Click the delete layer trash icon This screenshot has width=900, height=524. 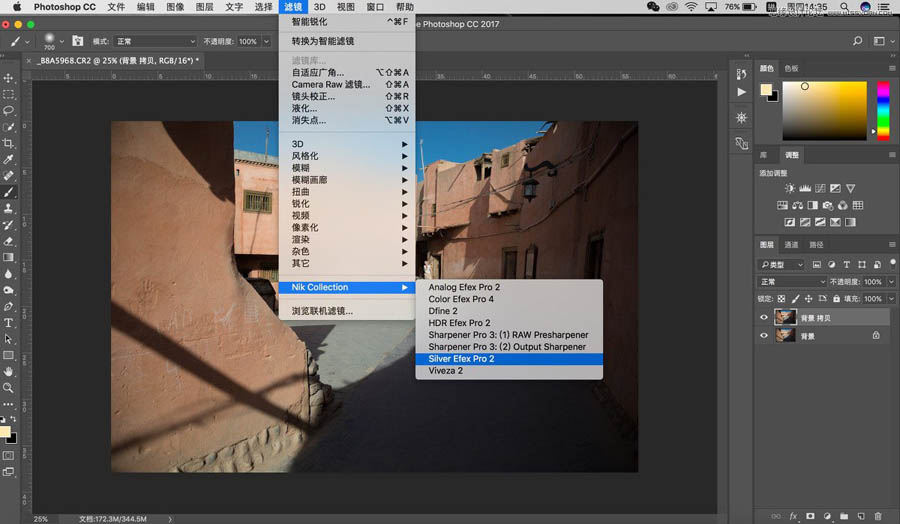tap(878, 516)
